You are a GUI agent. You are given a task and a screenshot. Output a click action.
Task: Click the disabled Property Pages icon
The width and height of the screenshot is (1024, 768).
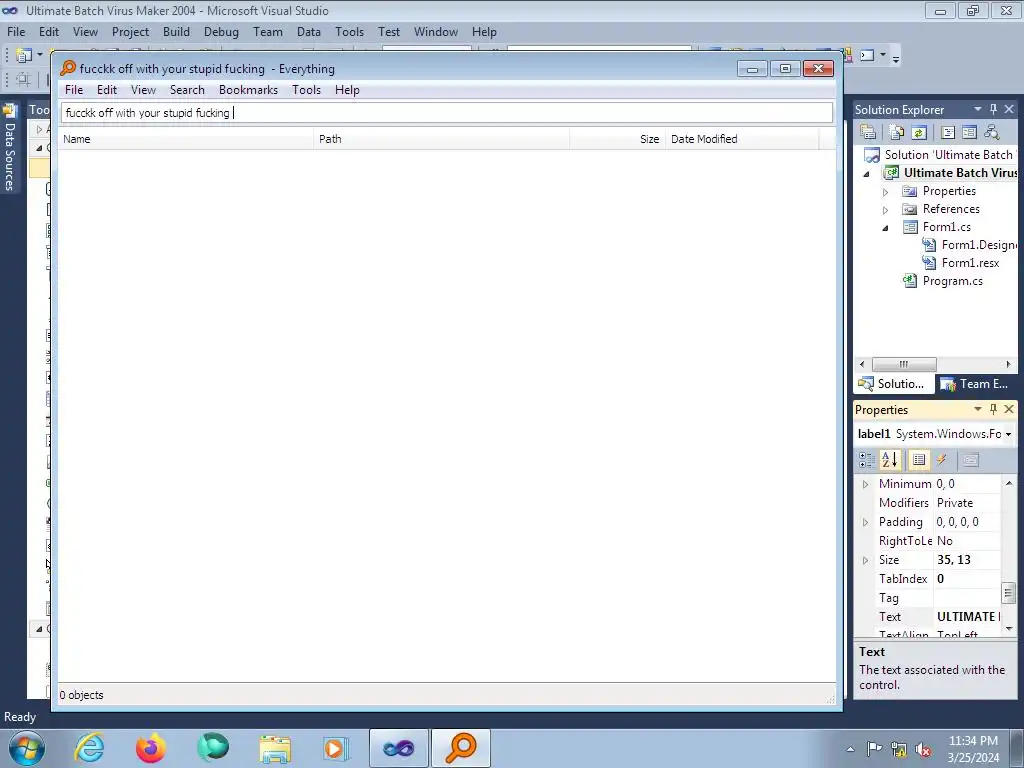tap(970, 460)
